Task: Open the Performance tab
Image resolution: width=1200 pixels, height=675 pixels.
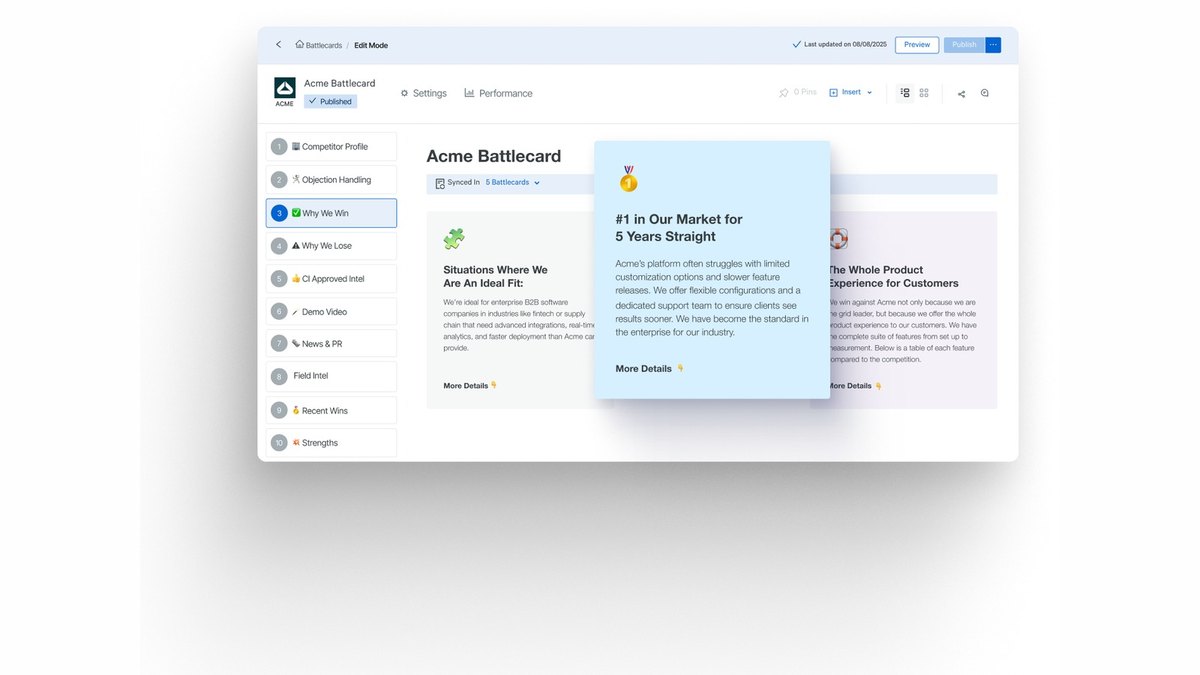Action: [498, 93]
